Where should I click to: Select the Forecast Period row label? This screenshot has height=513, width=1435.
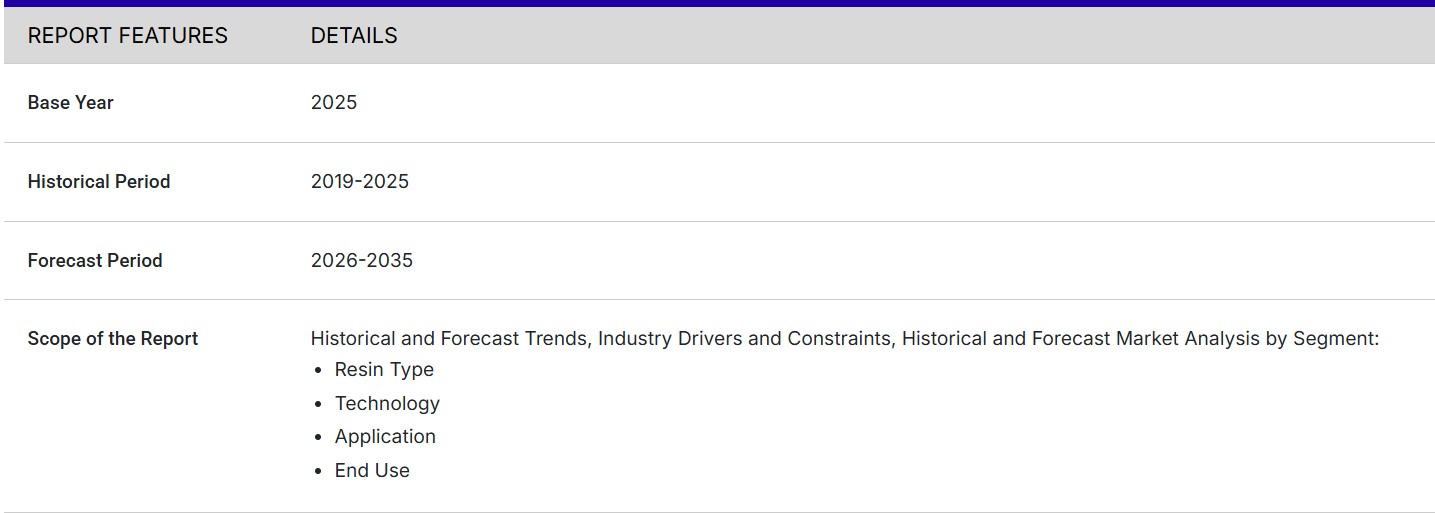click(95, 261)
